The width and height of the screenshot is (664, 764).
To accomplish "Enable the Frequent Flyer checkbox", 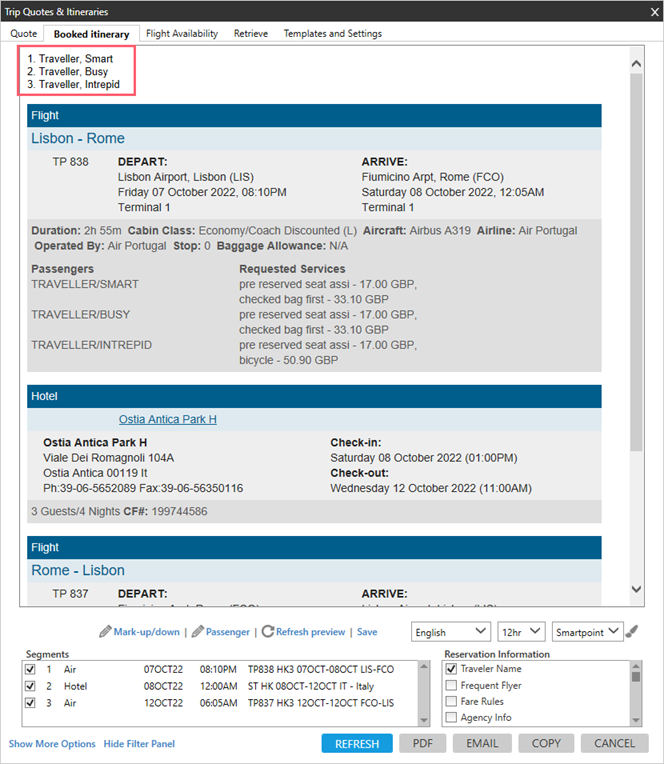I will [x=452, y=686].
